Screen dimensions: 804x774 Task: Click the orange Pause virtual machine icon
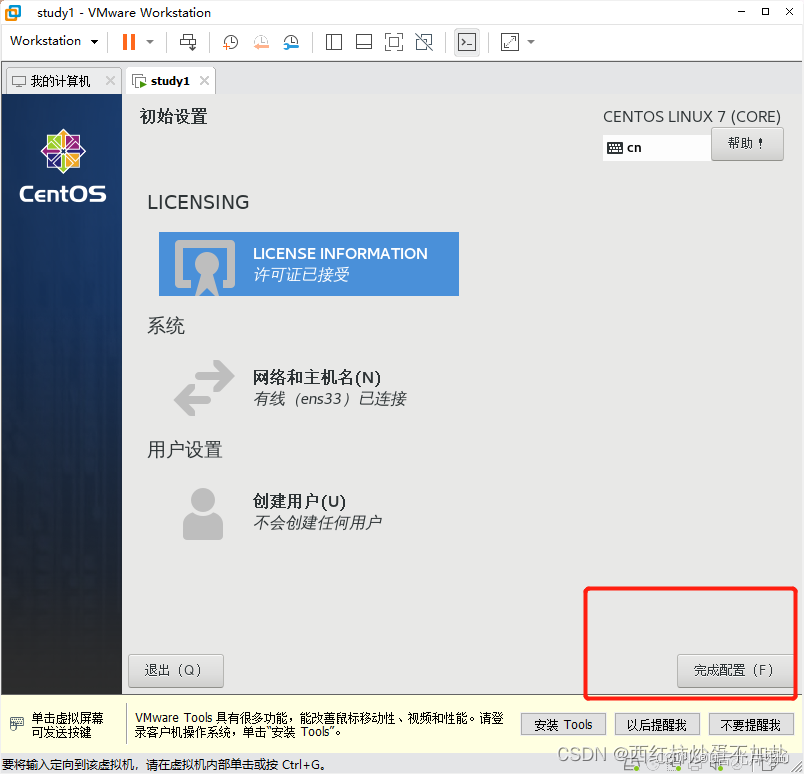129,42
